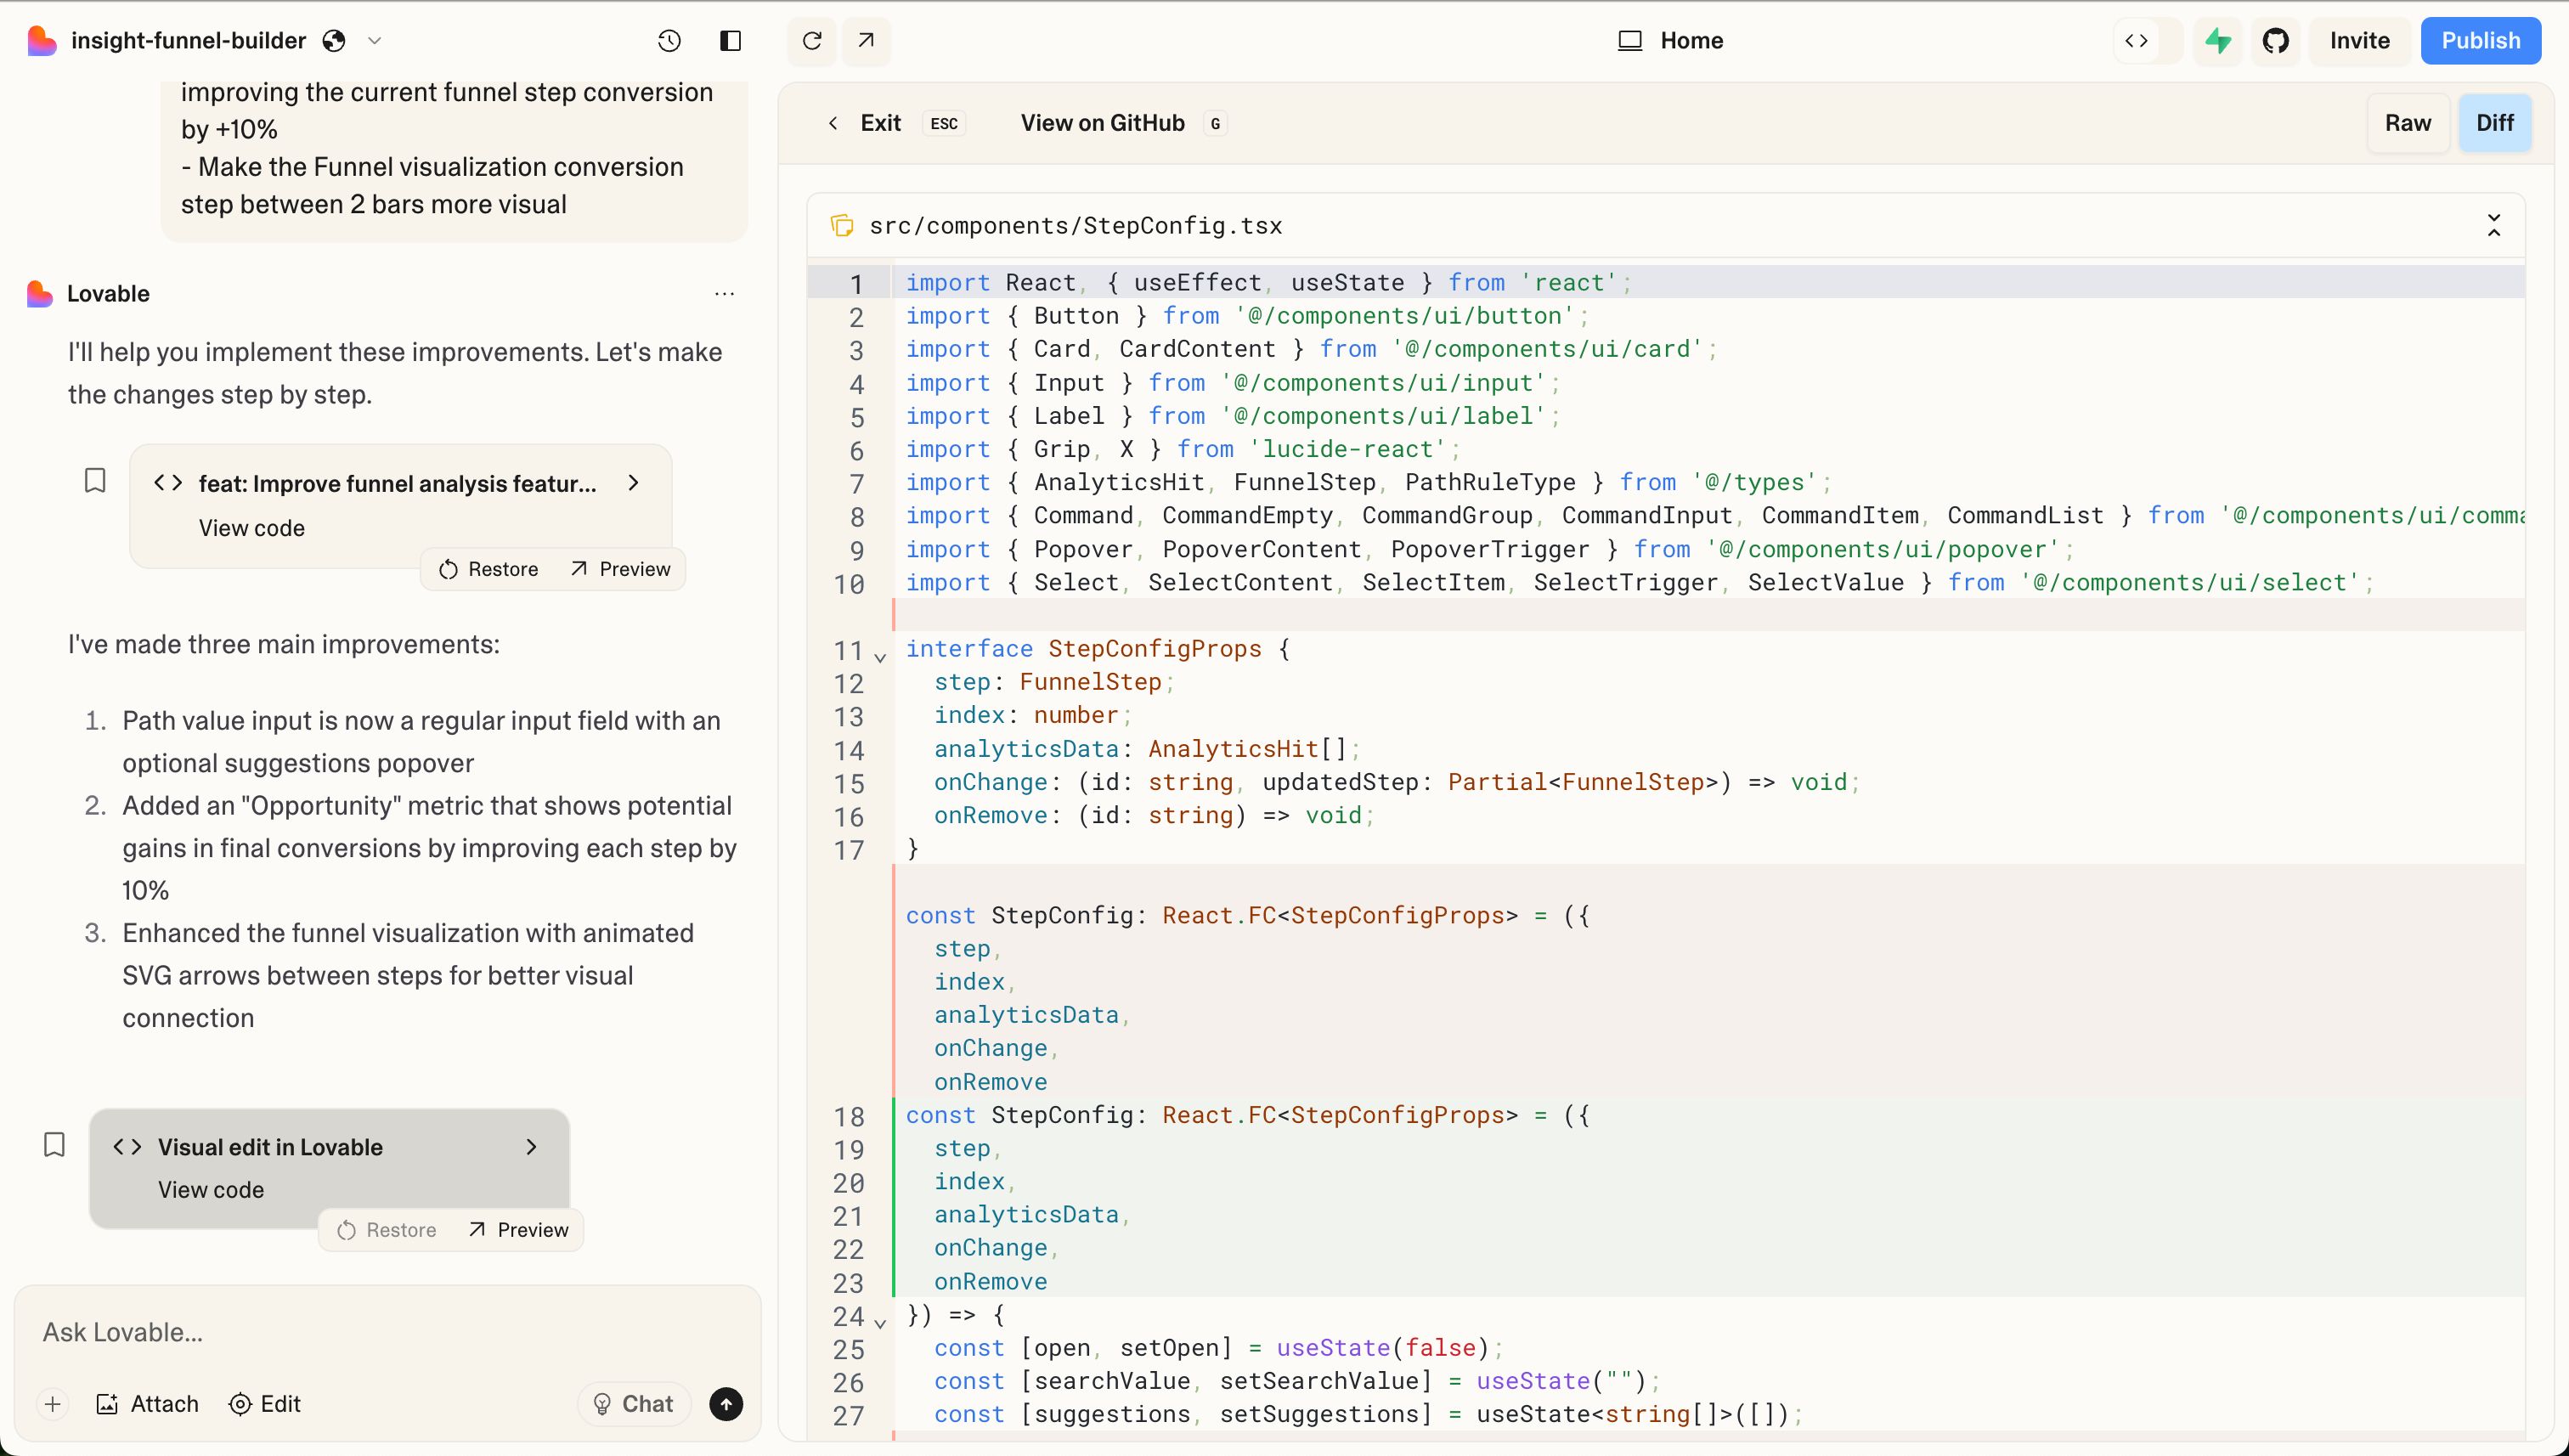Click code icon on Visual edit card

pyautogui.click(x=127, y=1147)
